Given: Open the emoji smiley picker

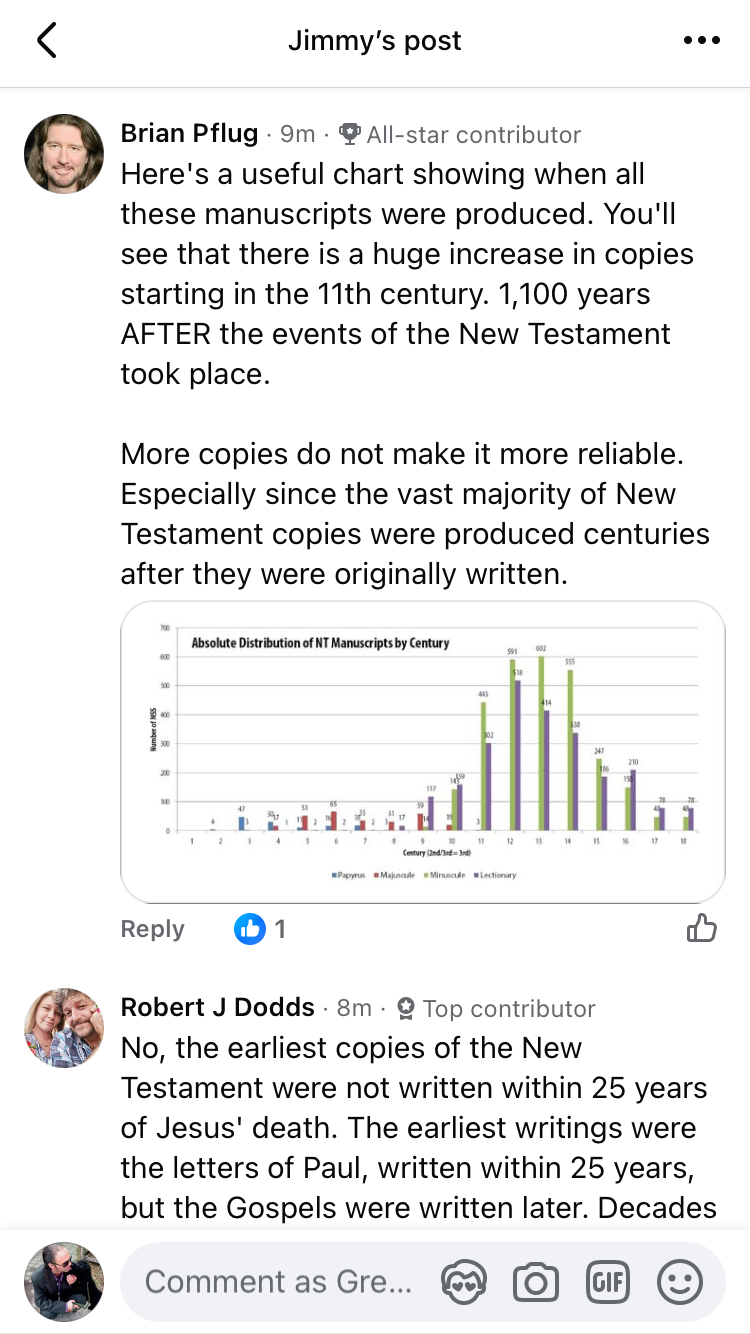Looking at the screenshot, I should point(680,1282).
